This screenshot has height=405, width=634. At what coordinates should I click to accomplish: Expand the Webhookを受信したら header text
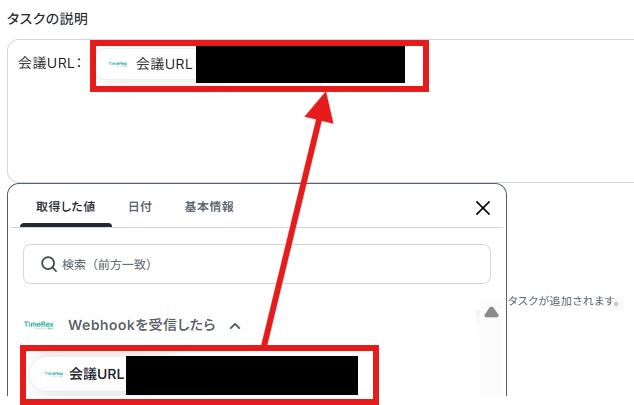pos(142,325)
